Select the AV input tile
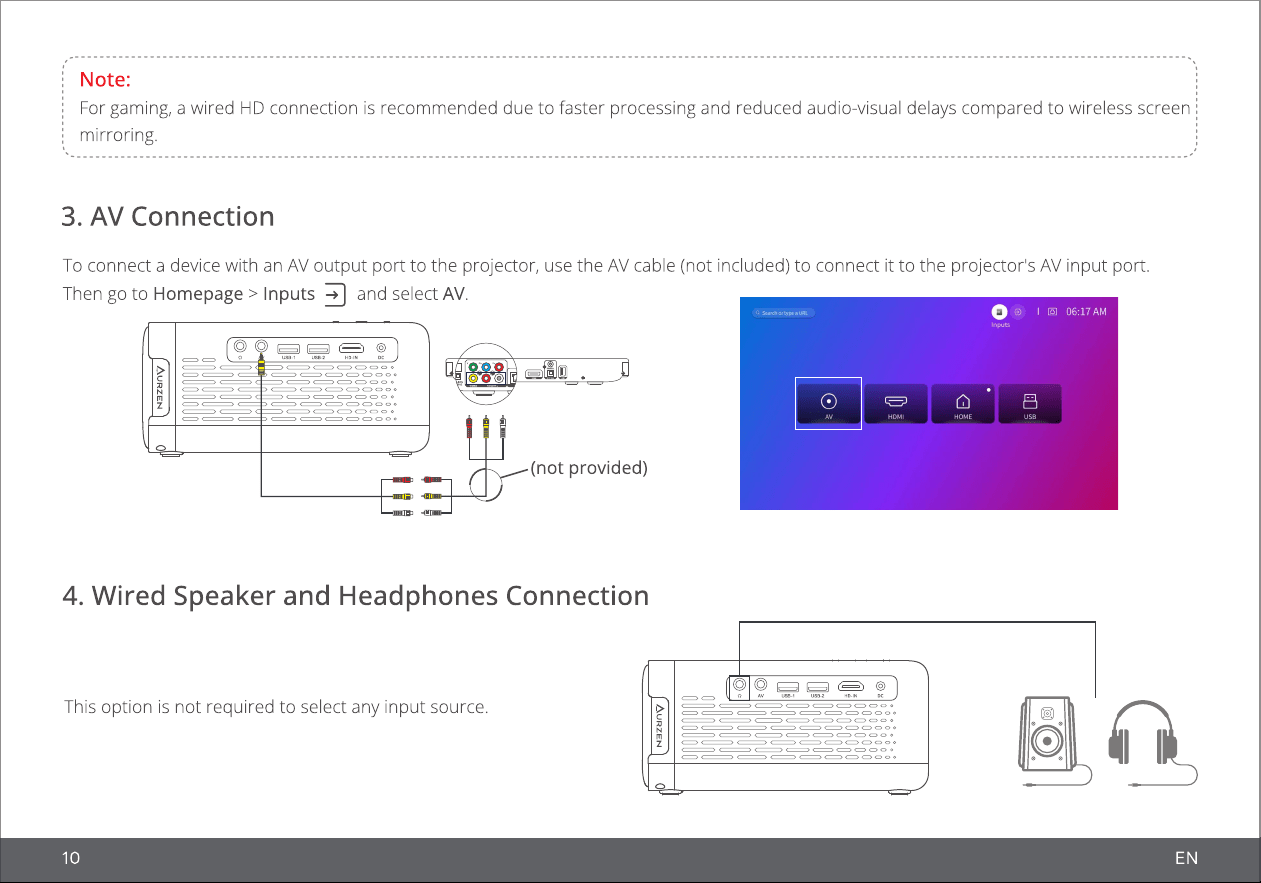Screen dimensions: 1261x883 point(829,404)
